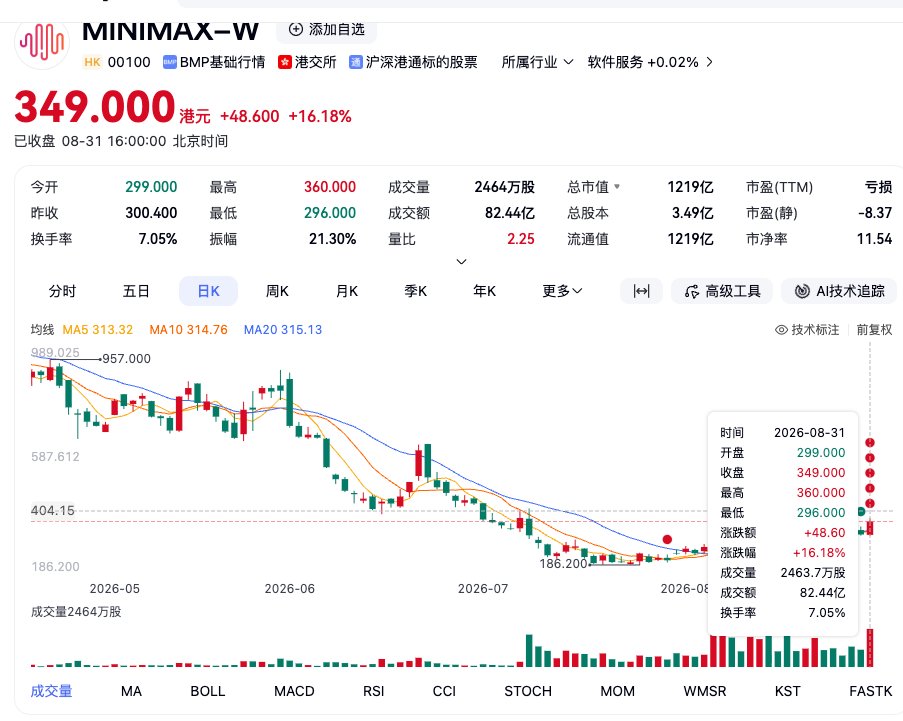The width and height of the screenshot is (903, 721).
Task: Open 高级工具 advanced tools
Action: click(x=723, y=291)
